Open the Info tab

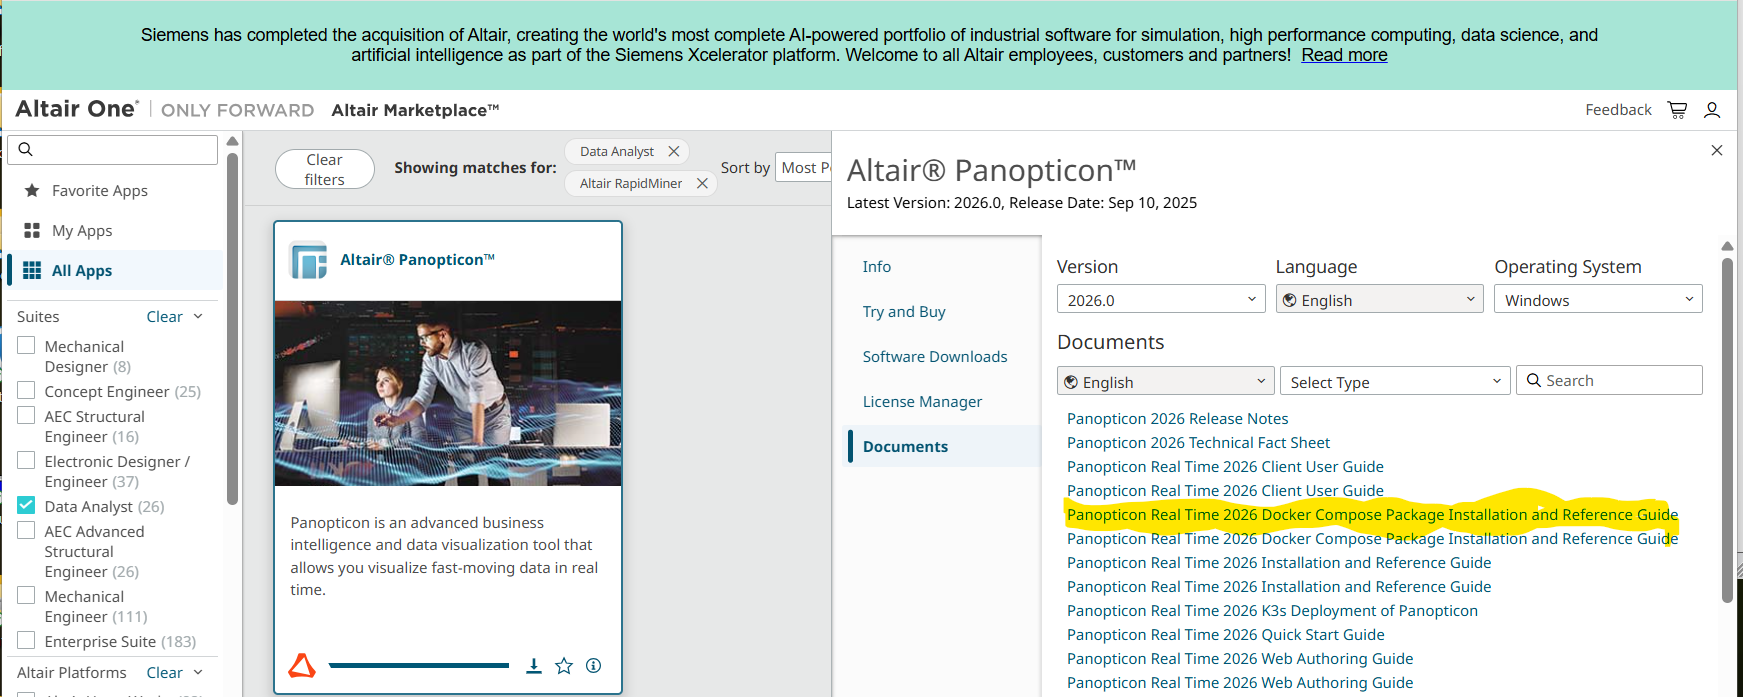click(x=877, y=267)
